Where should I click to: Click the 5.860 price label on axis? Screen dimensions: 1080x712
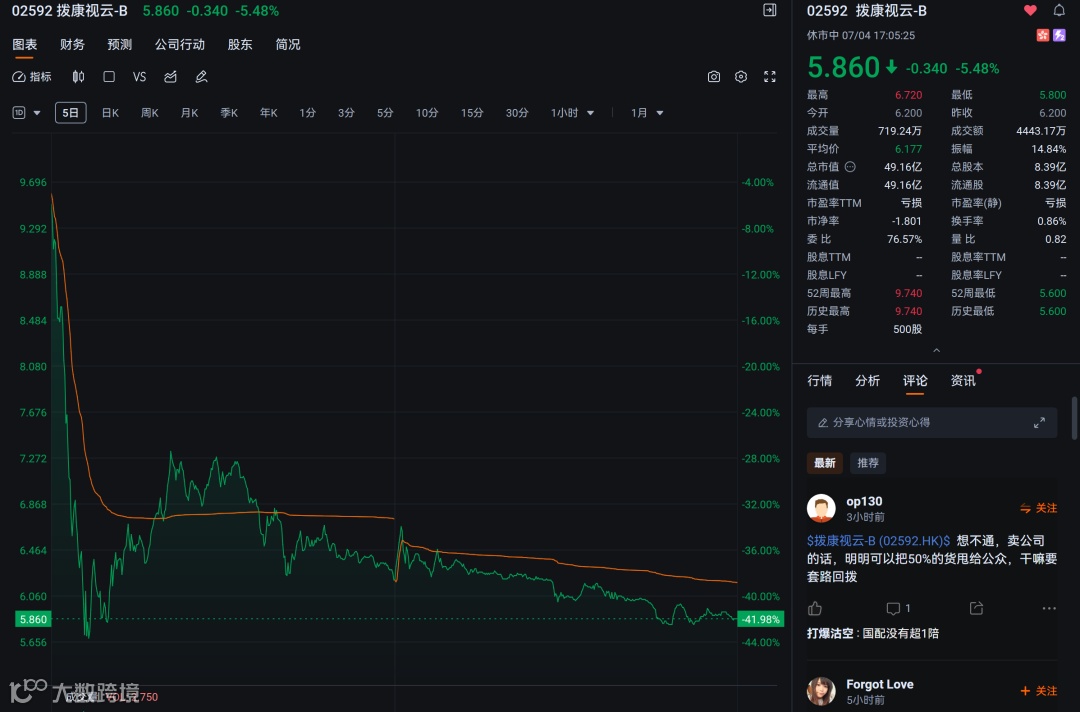33,620
